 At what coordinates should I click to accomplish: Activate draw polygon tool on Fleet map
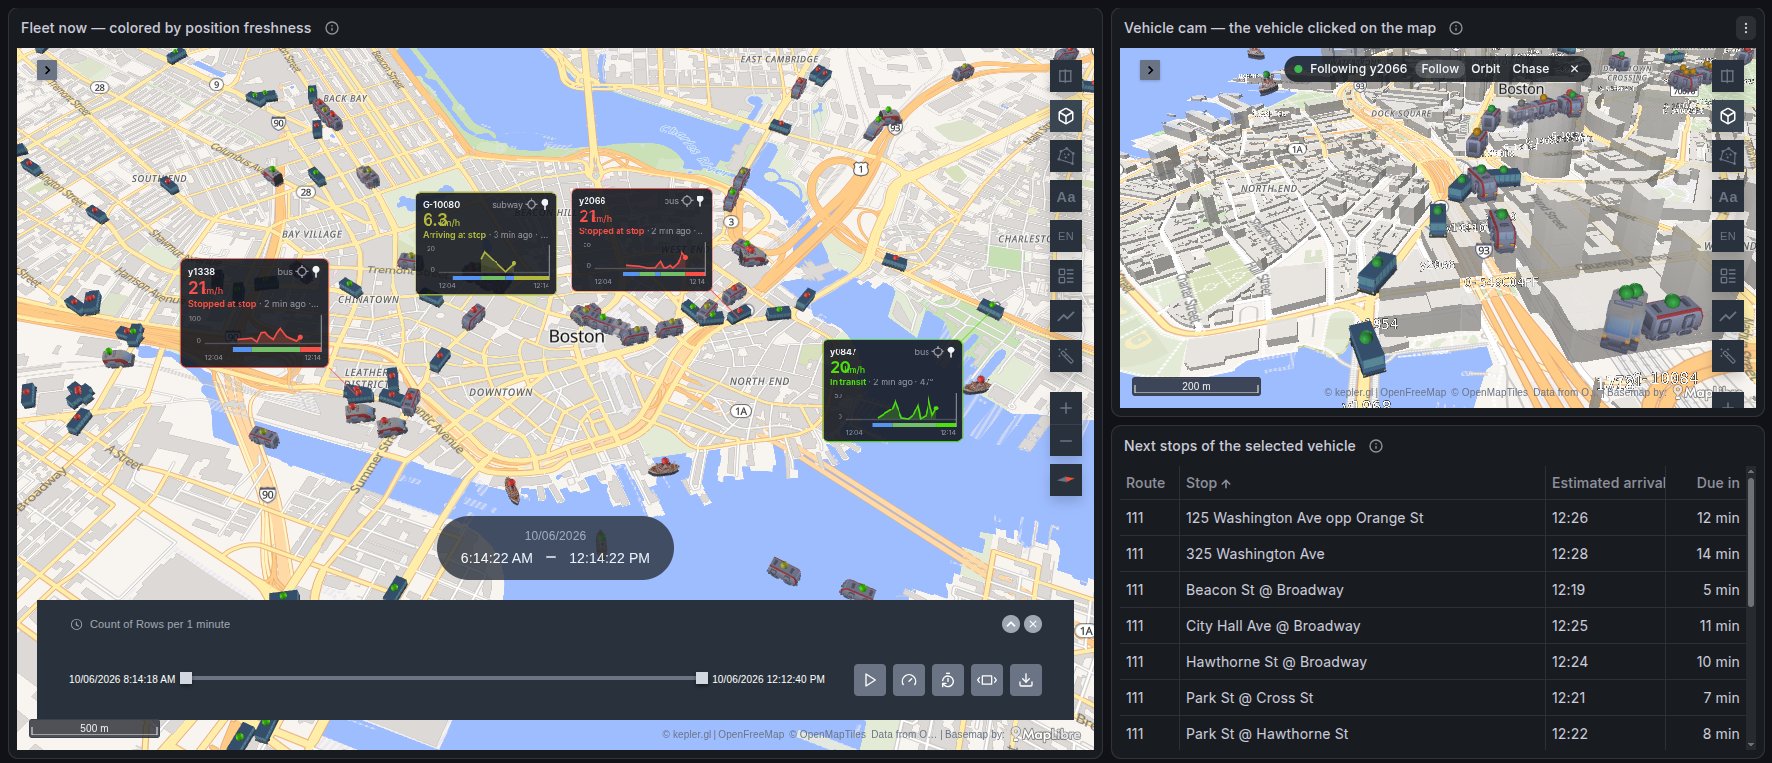(x=1066, y=156)
